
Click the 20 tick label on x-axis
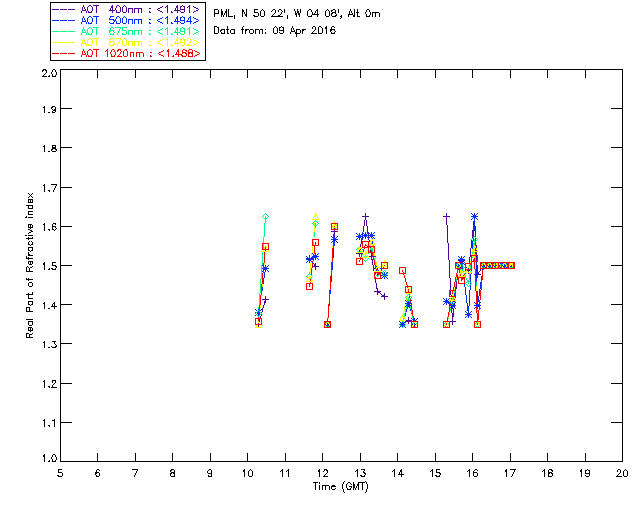point(622,473)
